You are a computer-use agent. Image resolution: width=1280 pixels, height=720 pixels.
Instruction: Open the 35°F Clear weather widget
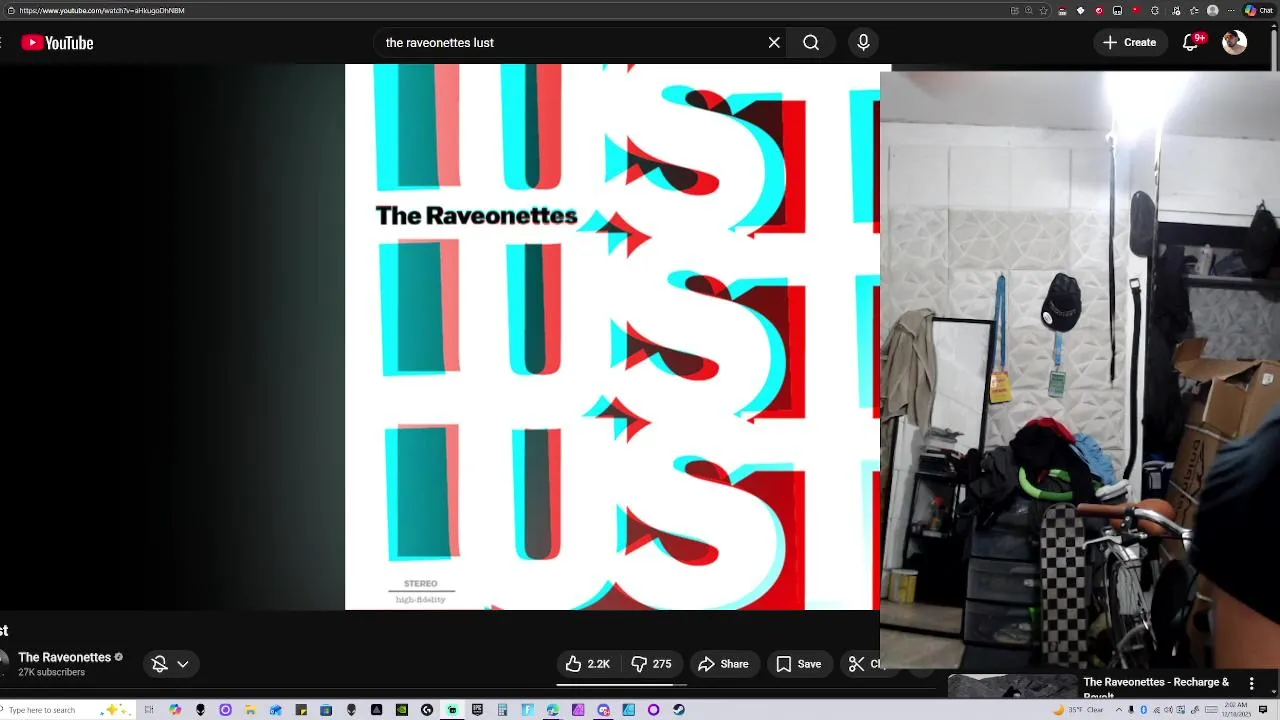(x=1079, y=710)
